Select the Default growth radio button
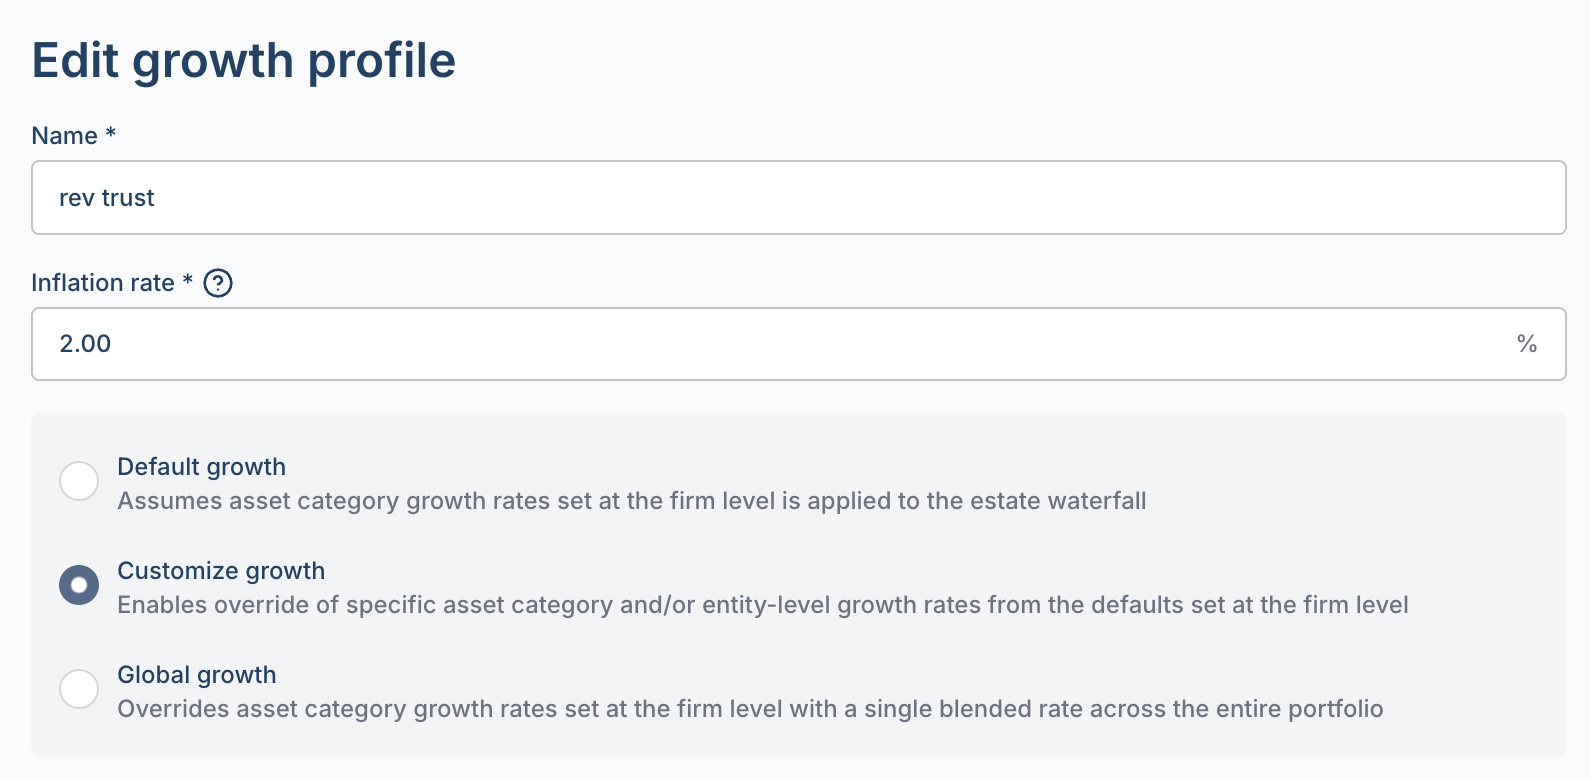 point(79,481)
